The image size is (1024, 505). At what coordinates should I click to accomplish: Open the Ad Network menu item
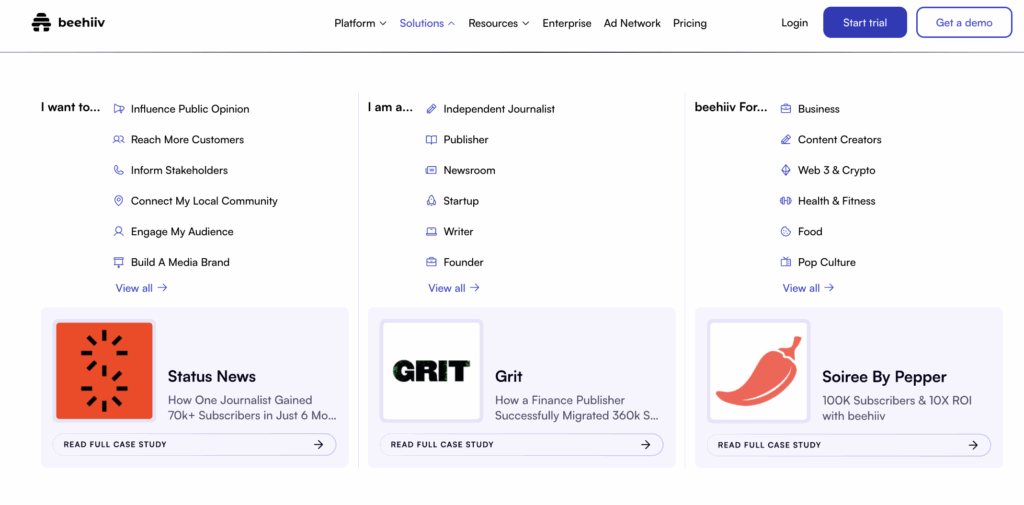(632, 23)
